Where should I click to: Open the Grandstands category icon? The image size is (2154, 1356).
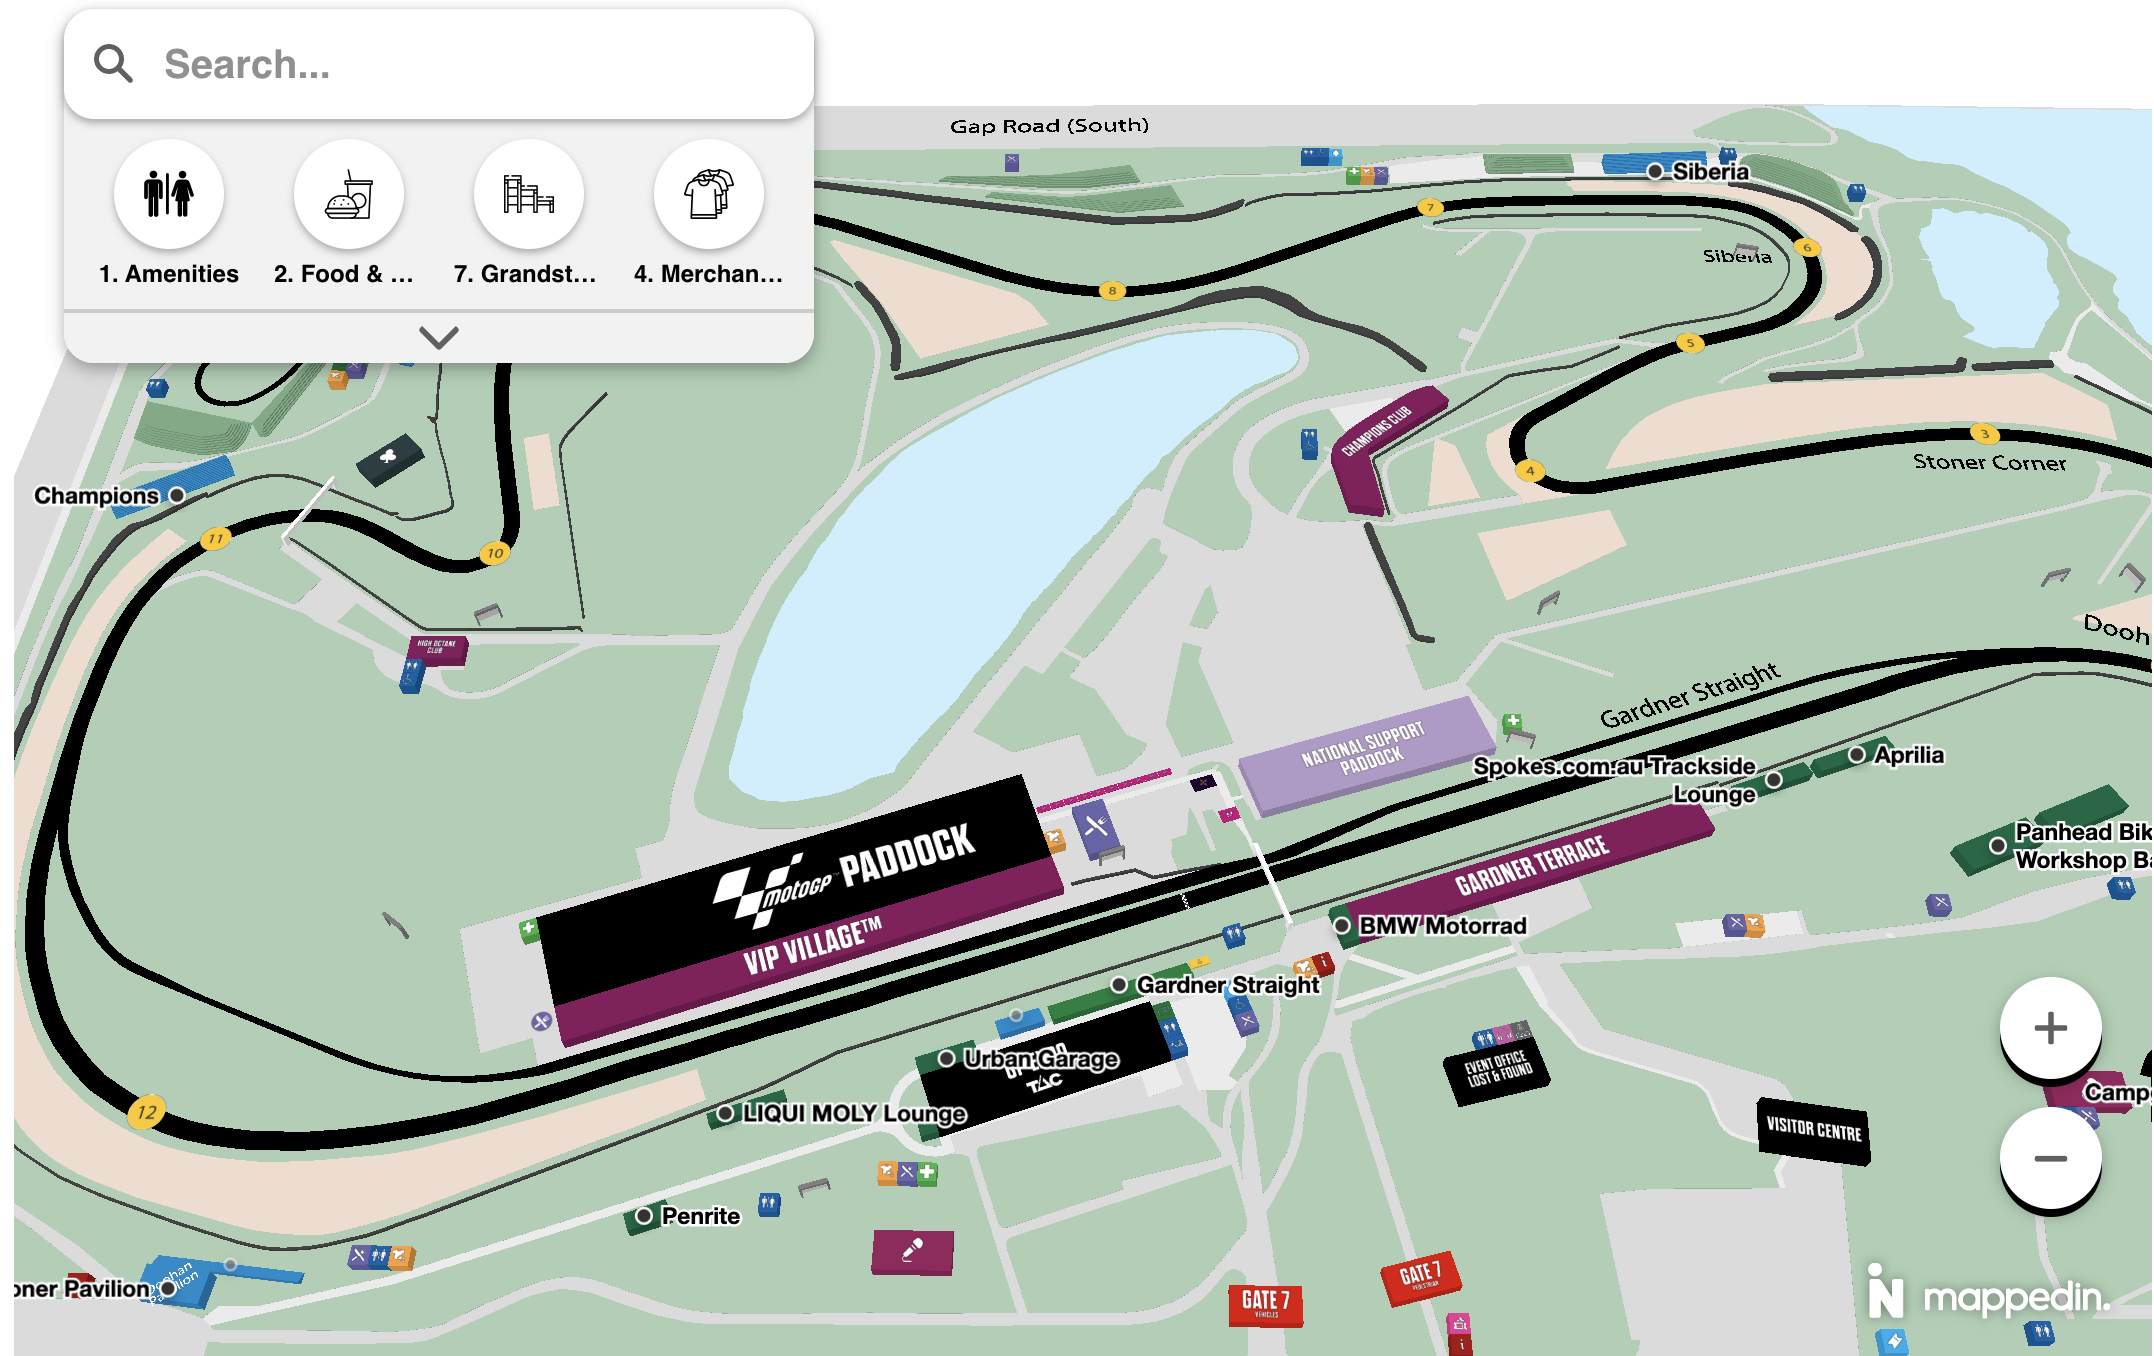click(528, 194)
